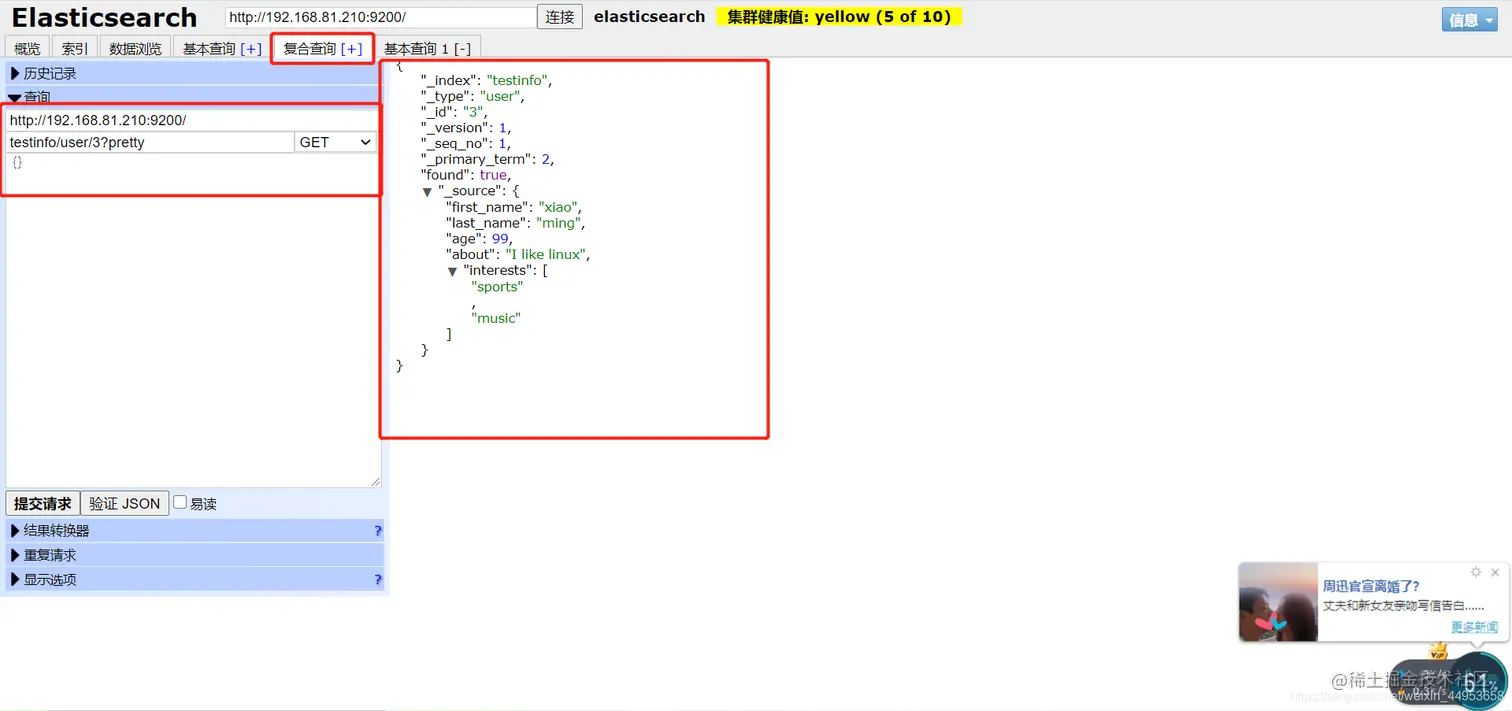Select the 复合查询 tab
The image size is (1512, 711).
323,48
